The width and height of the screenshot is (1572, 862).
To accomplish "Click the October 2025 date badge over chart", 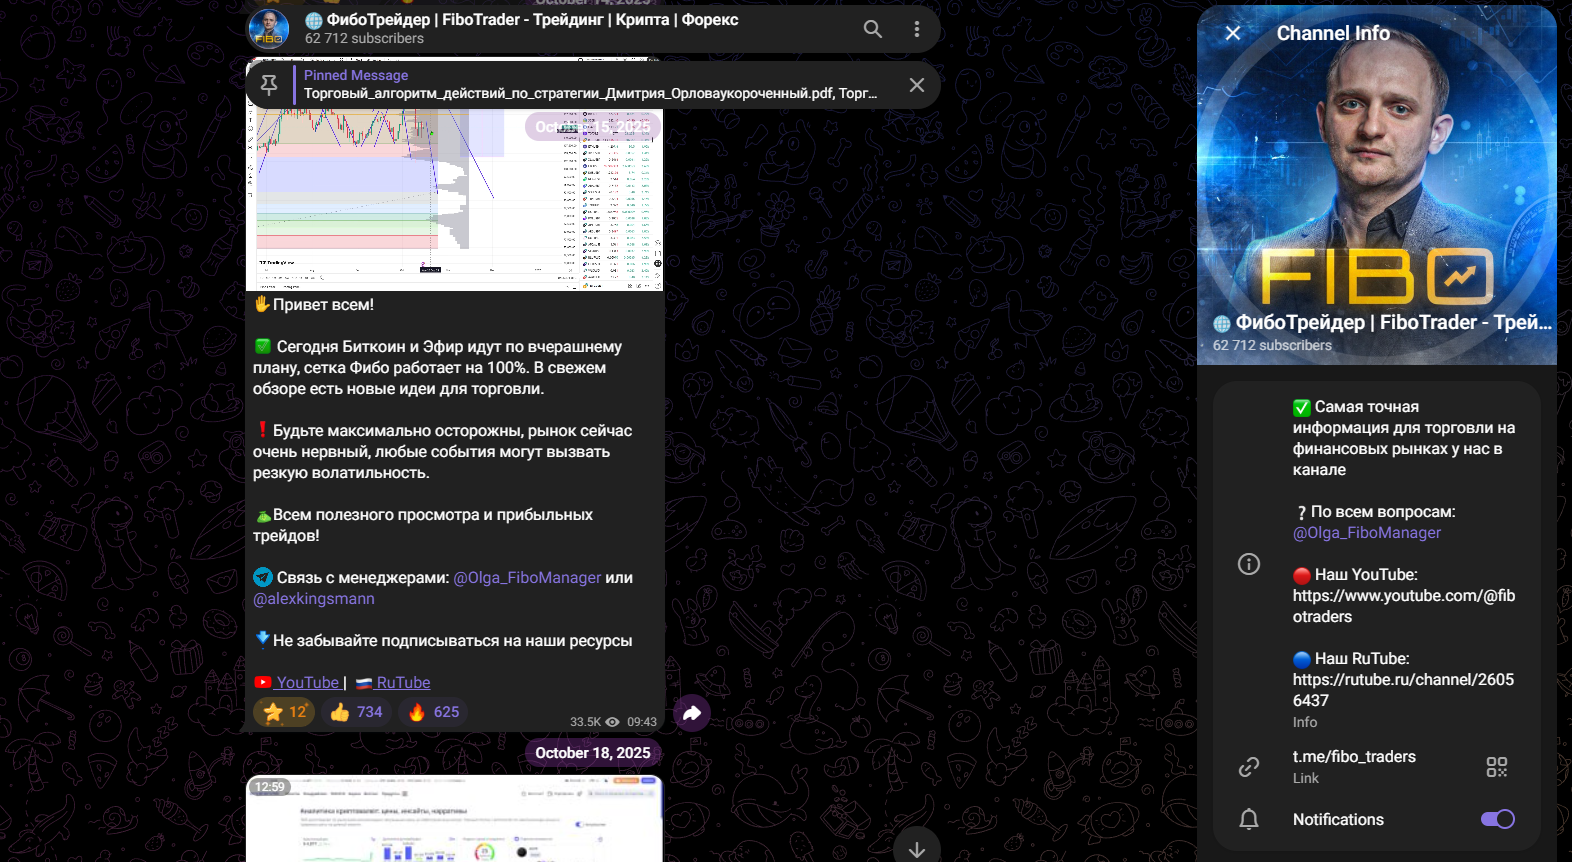I will coord(593,127).
